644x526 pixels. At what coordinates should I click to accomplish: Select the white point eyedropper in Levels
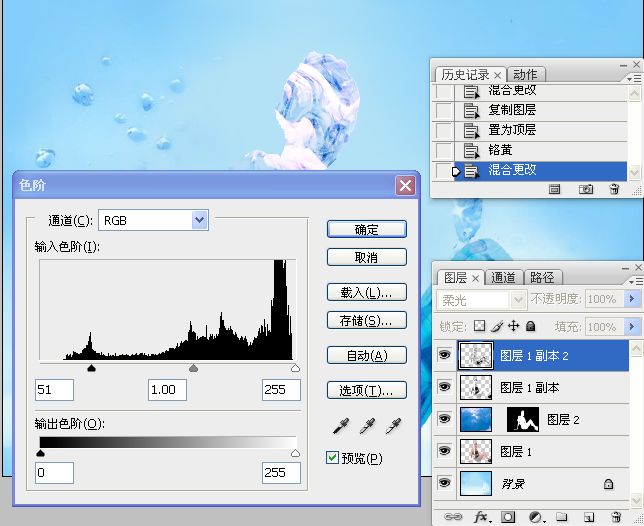[393, 427]
